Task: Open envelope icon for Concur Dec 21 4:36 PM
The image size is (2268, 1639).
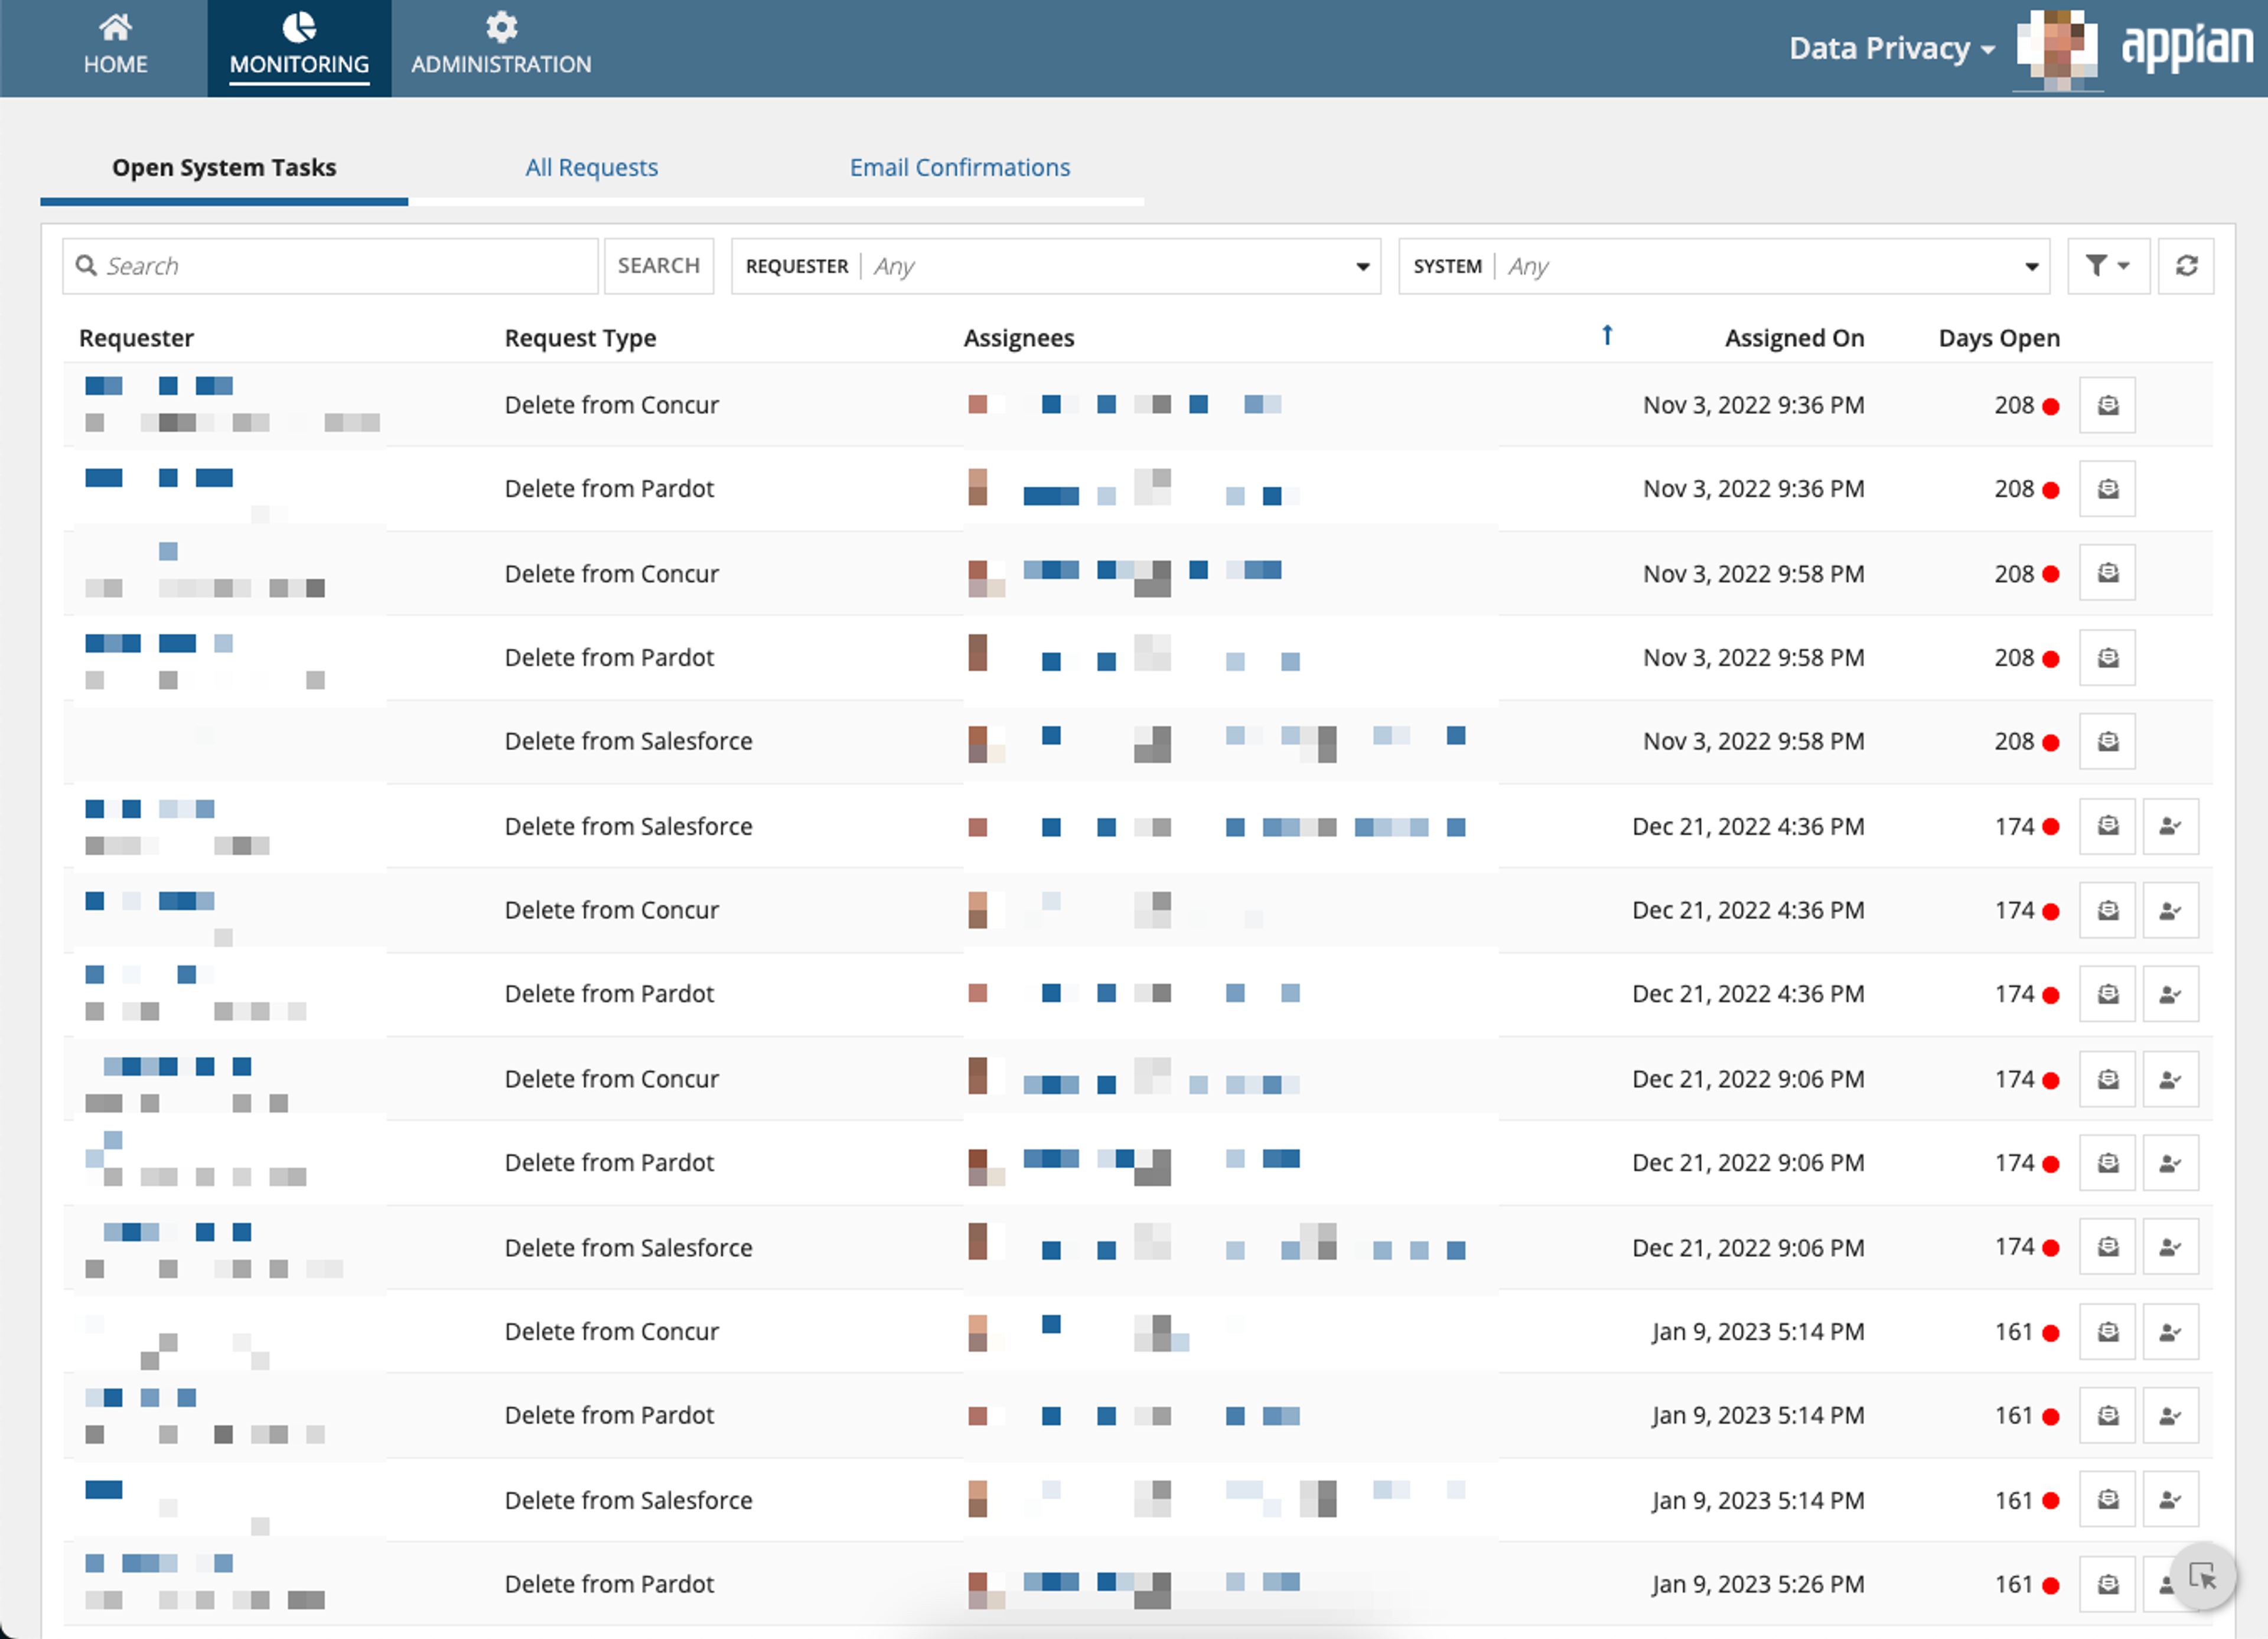Action: click(x=2107, y=910)
